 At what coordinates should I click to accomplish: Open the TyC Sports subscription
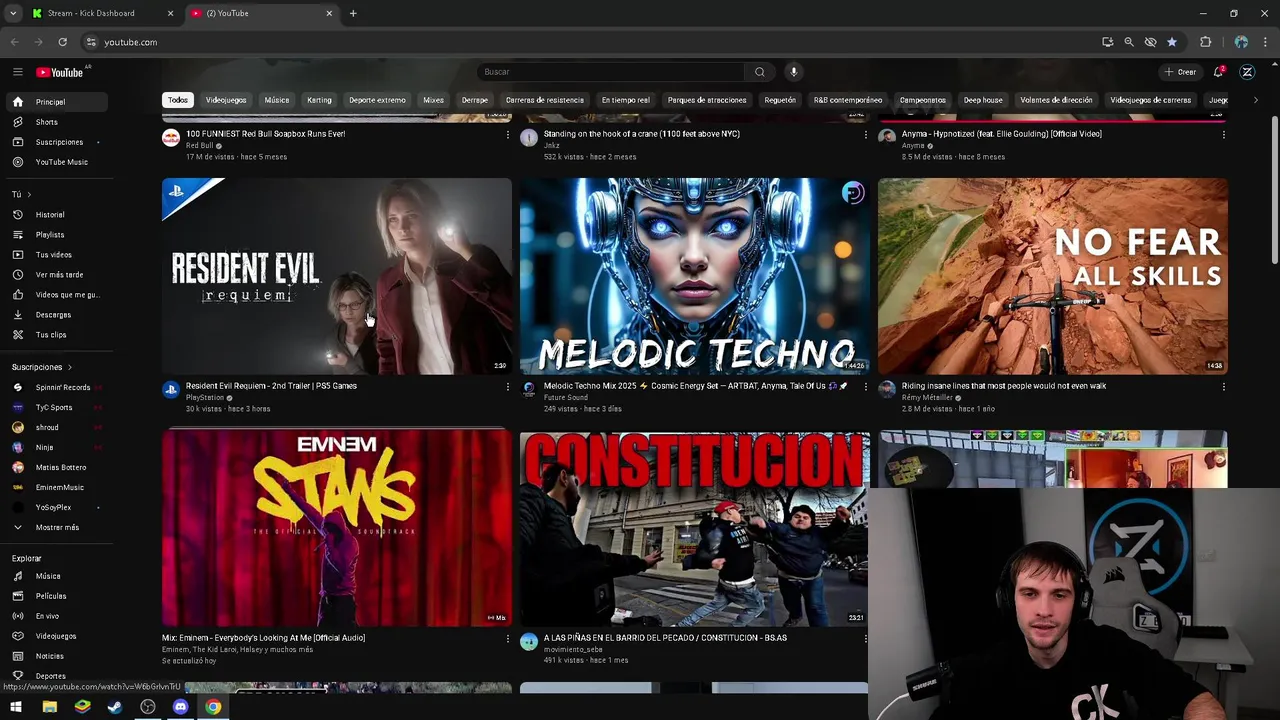[x=56, y=407]
